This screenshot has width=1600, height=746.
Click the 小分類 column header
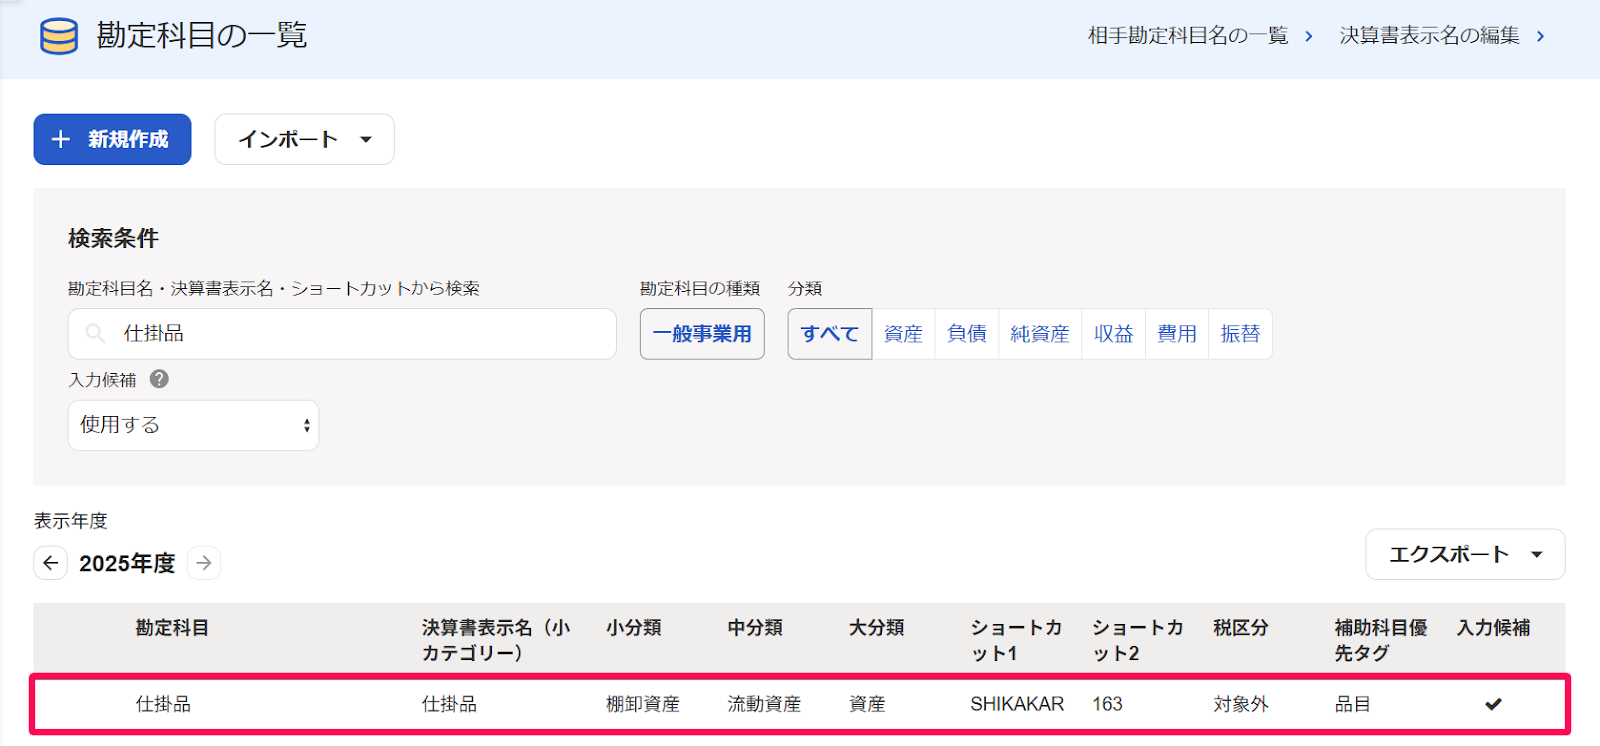(x=634, y=628)
